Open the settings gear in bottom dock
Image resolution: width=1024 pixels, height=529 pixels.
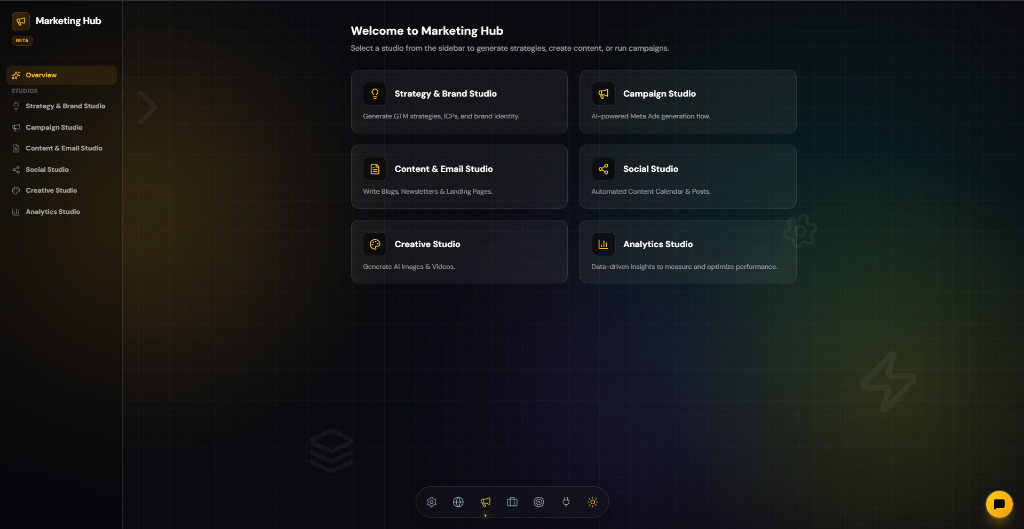[431, 502]
